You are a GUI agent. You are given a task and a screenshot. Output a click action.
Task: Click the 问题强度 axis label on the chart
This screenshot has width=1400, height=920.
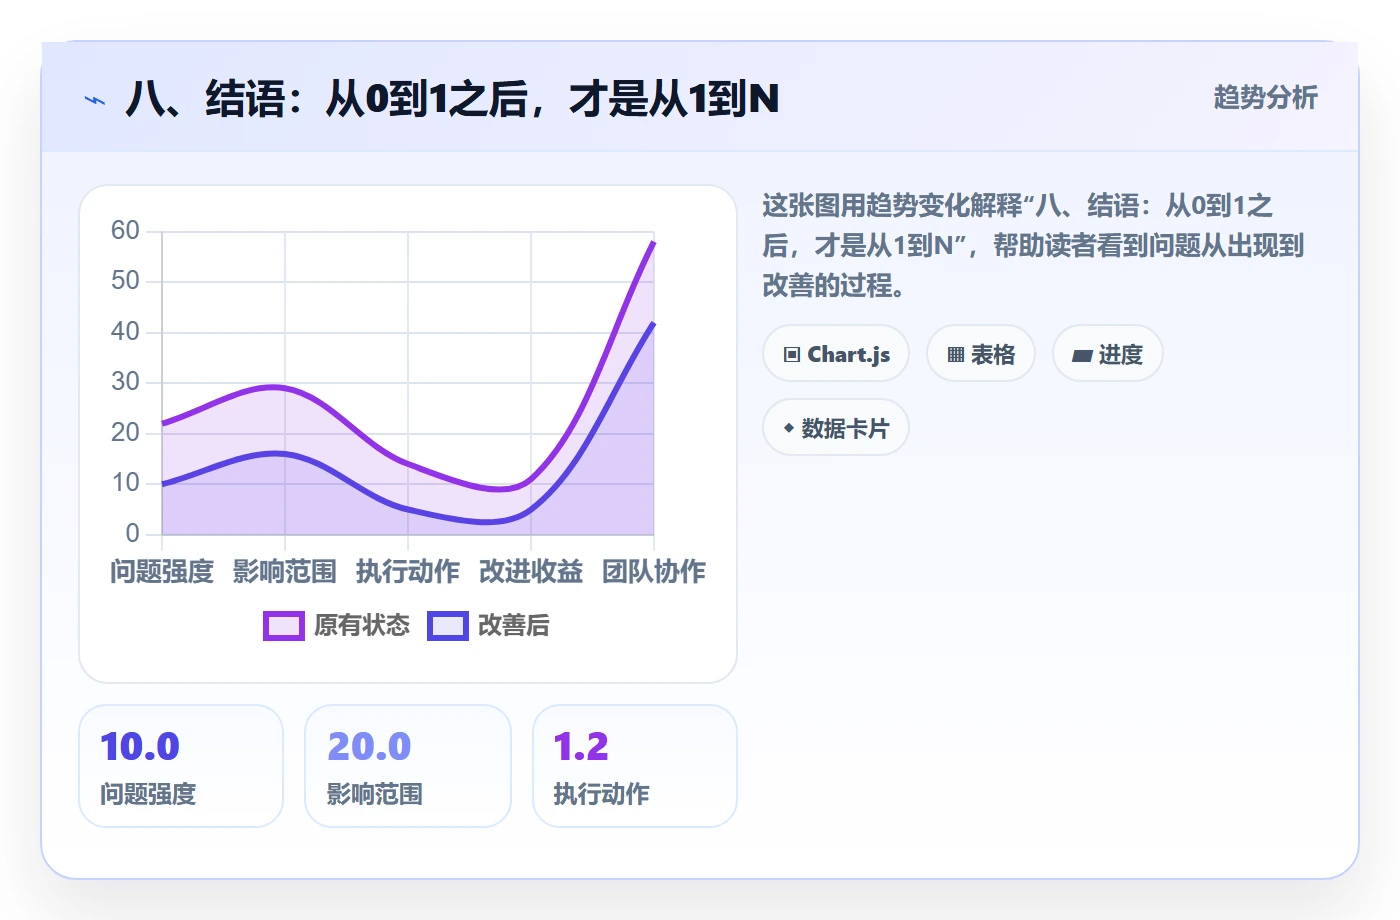pyautogui.click(x=162, y=572)
